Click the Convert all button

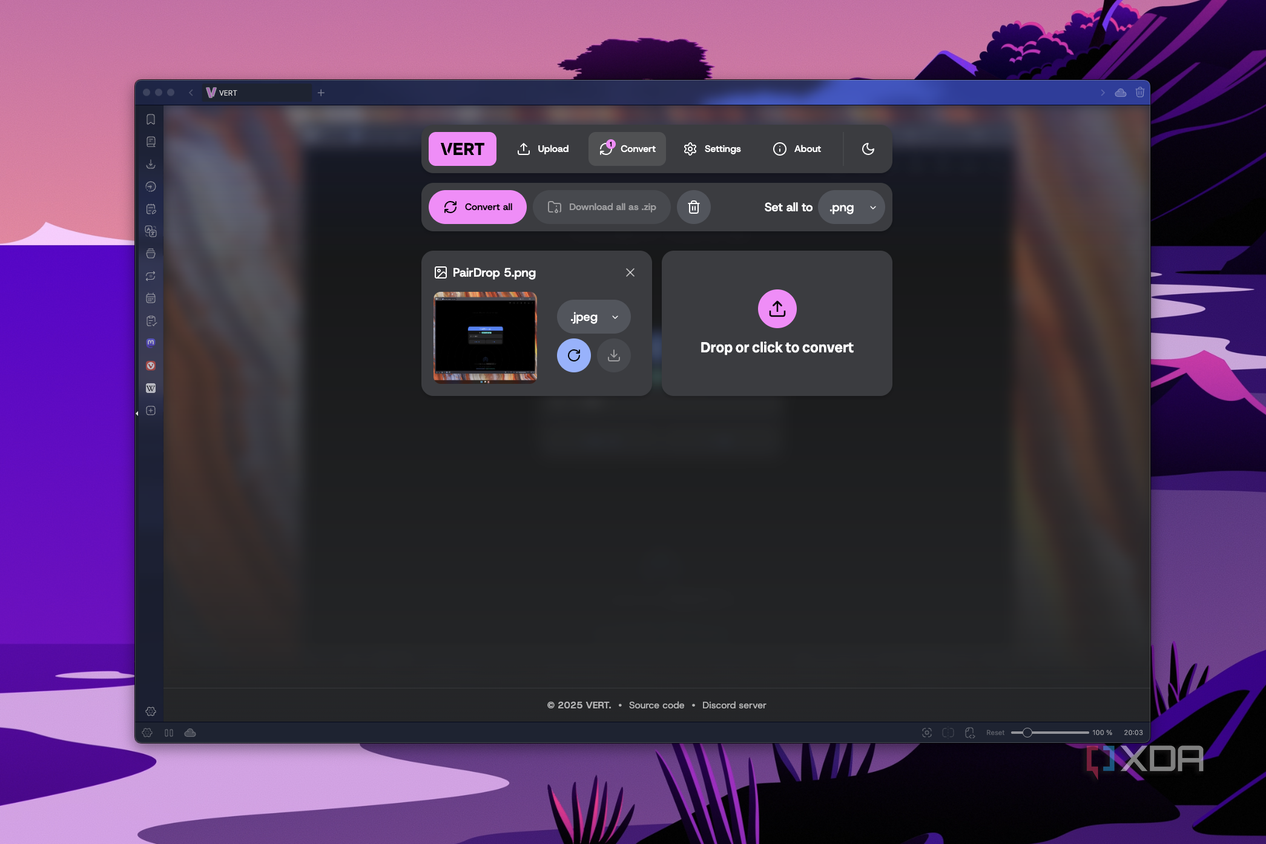(478, 207)
